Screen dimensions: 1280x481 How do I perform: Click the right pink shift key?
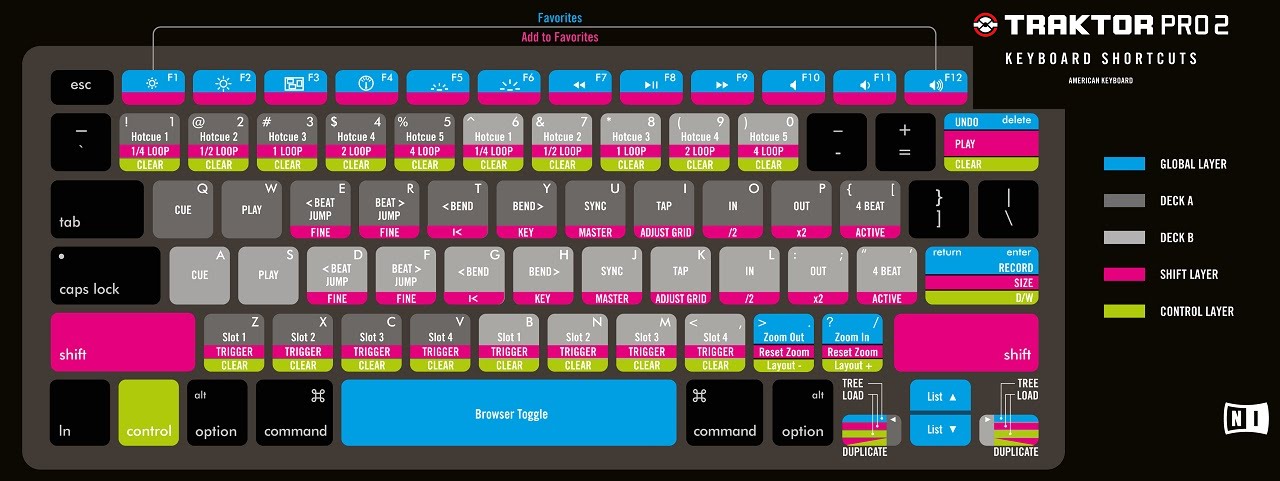click(966, 342)
